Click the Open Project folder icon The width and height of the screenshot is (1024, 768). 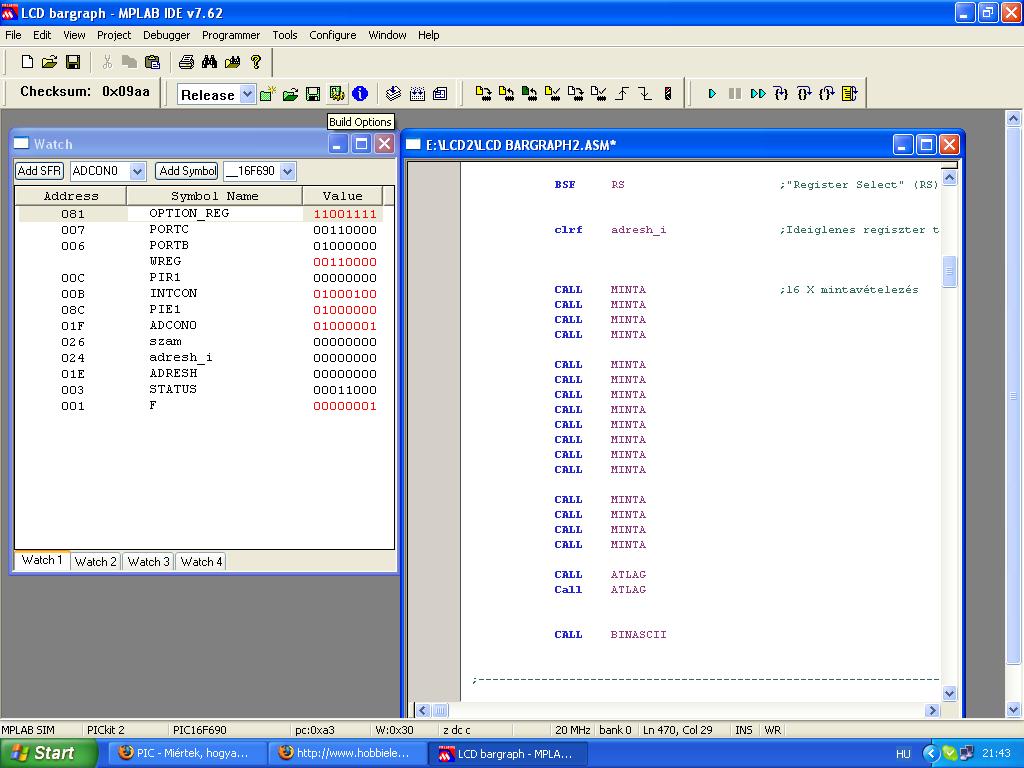pyautogui.click(x=291, y=94)
